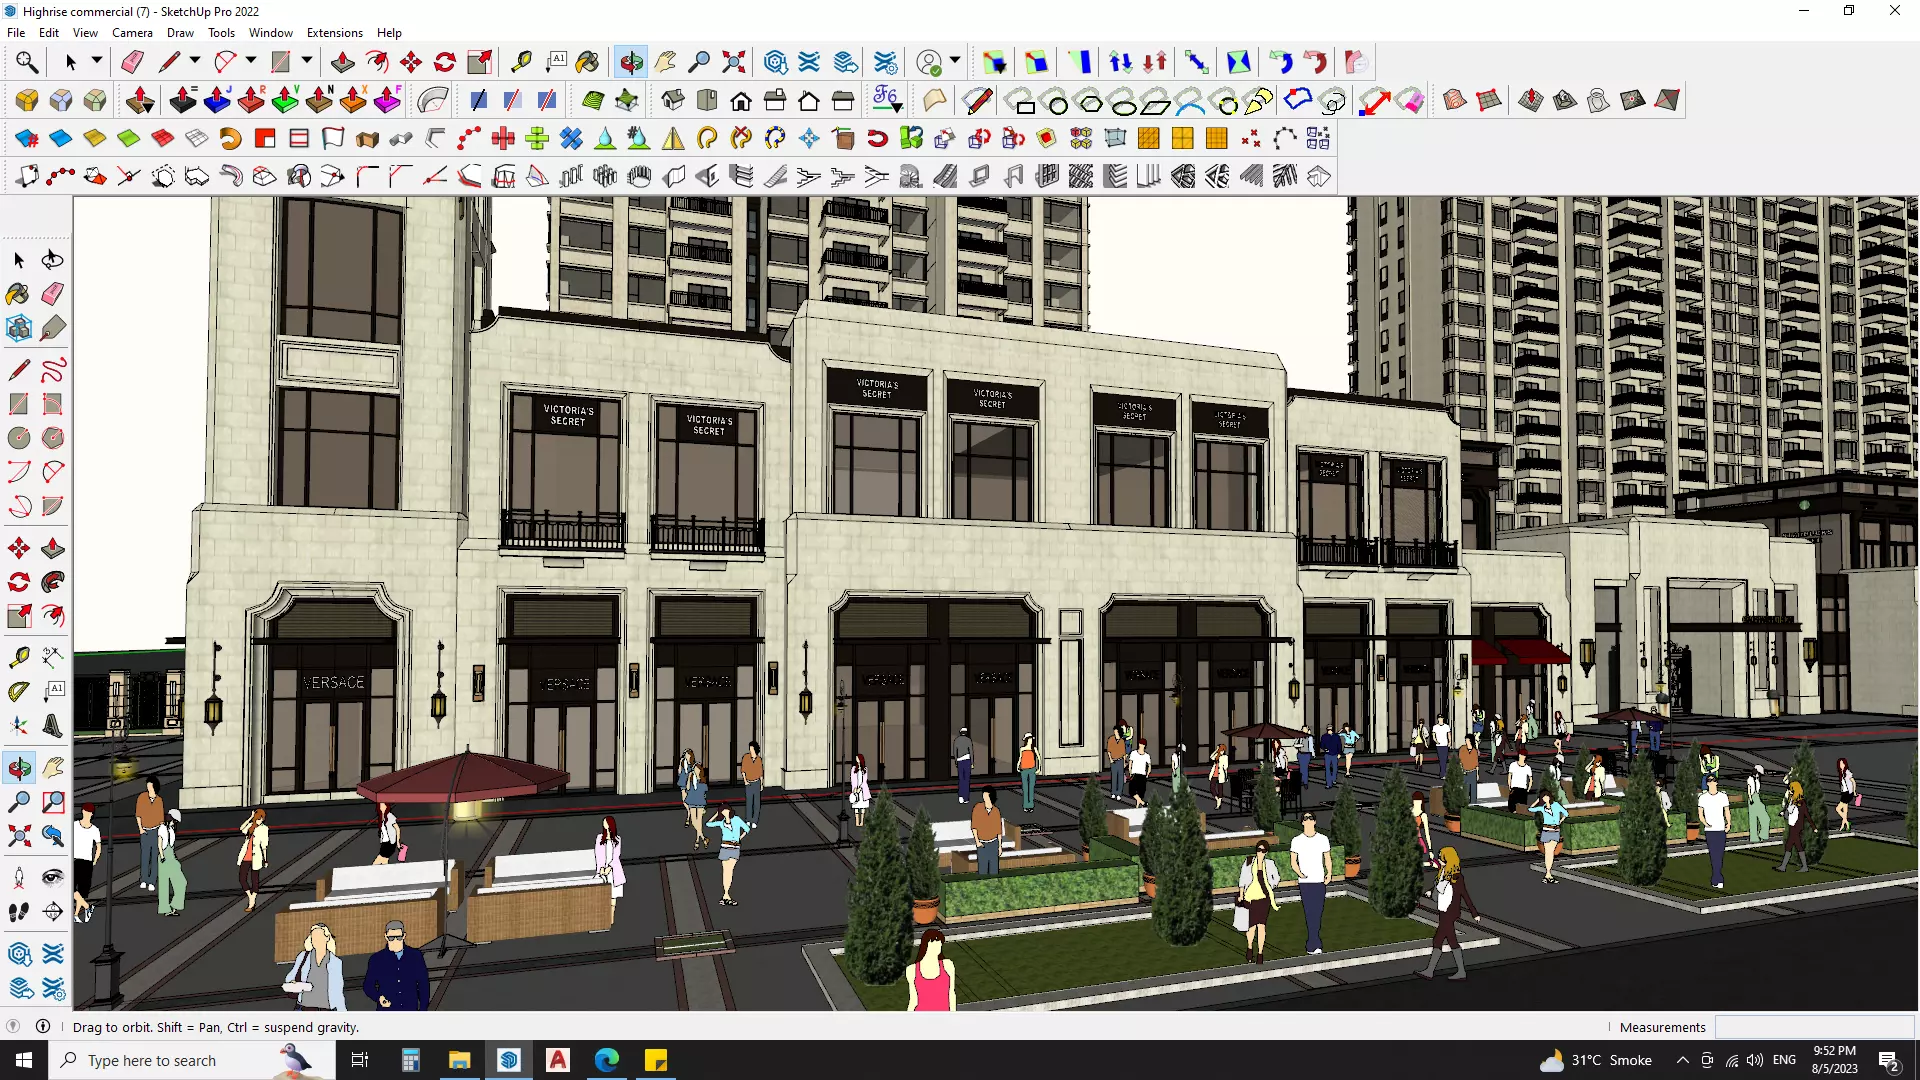Click Extrude Push Pull orange X icon
The image size is (1920, 1080).
(353, 100)
